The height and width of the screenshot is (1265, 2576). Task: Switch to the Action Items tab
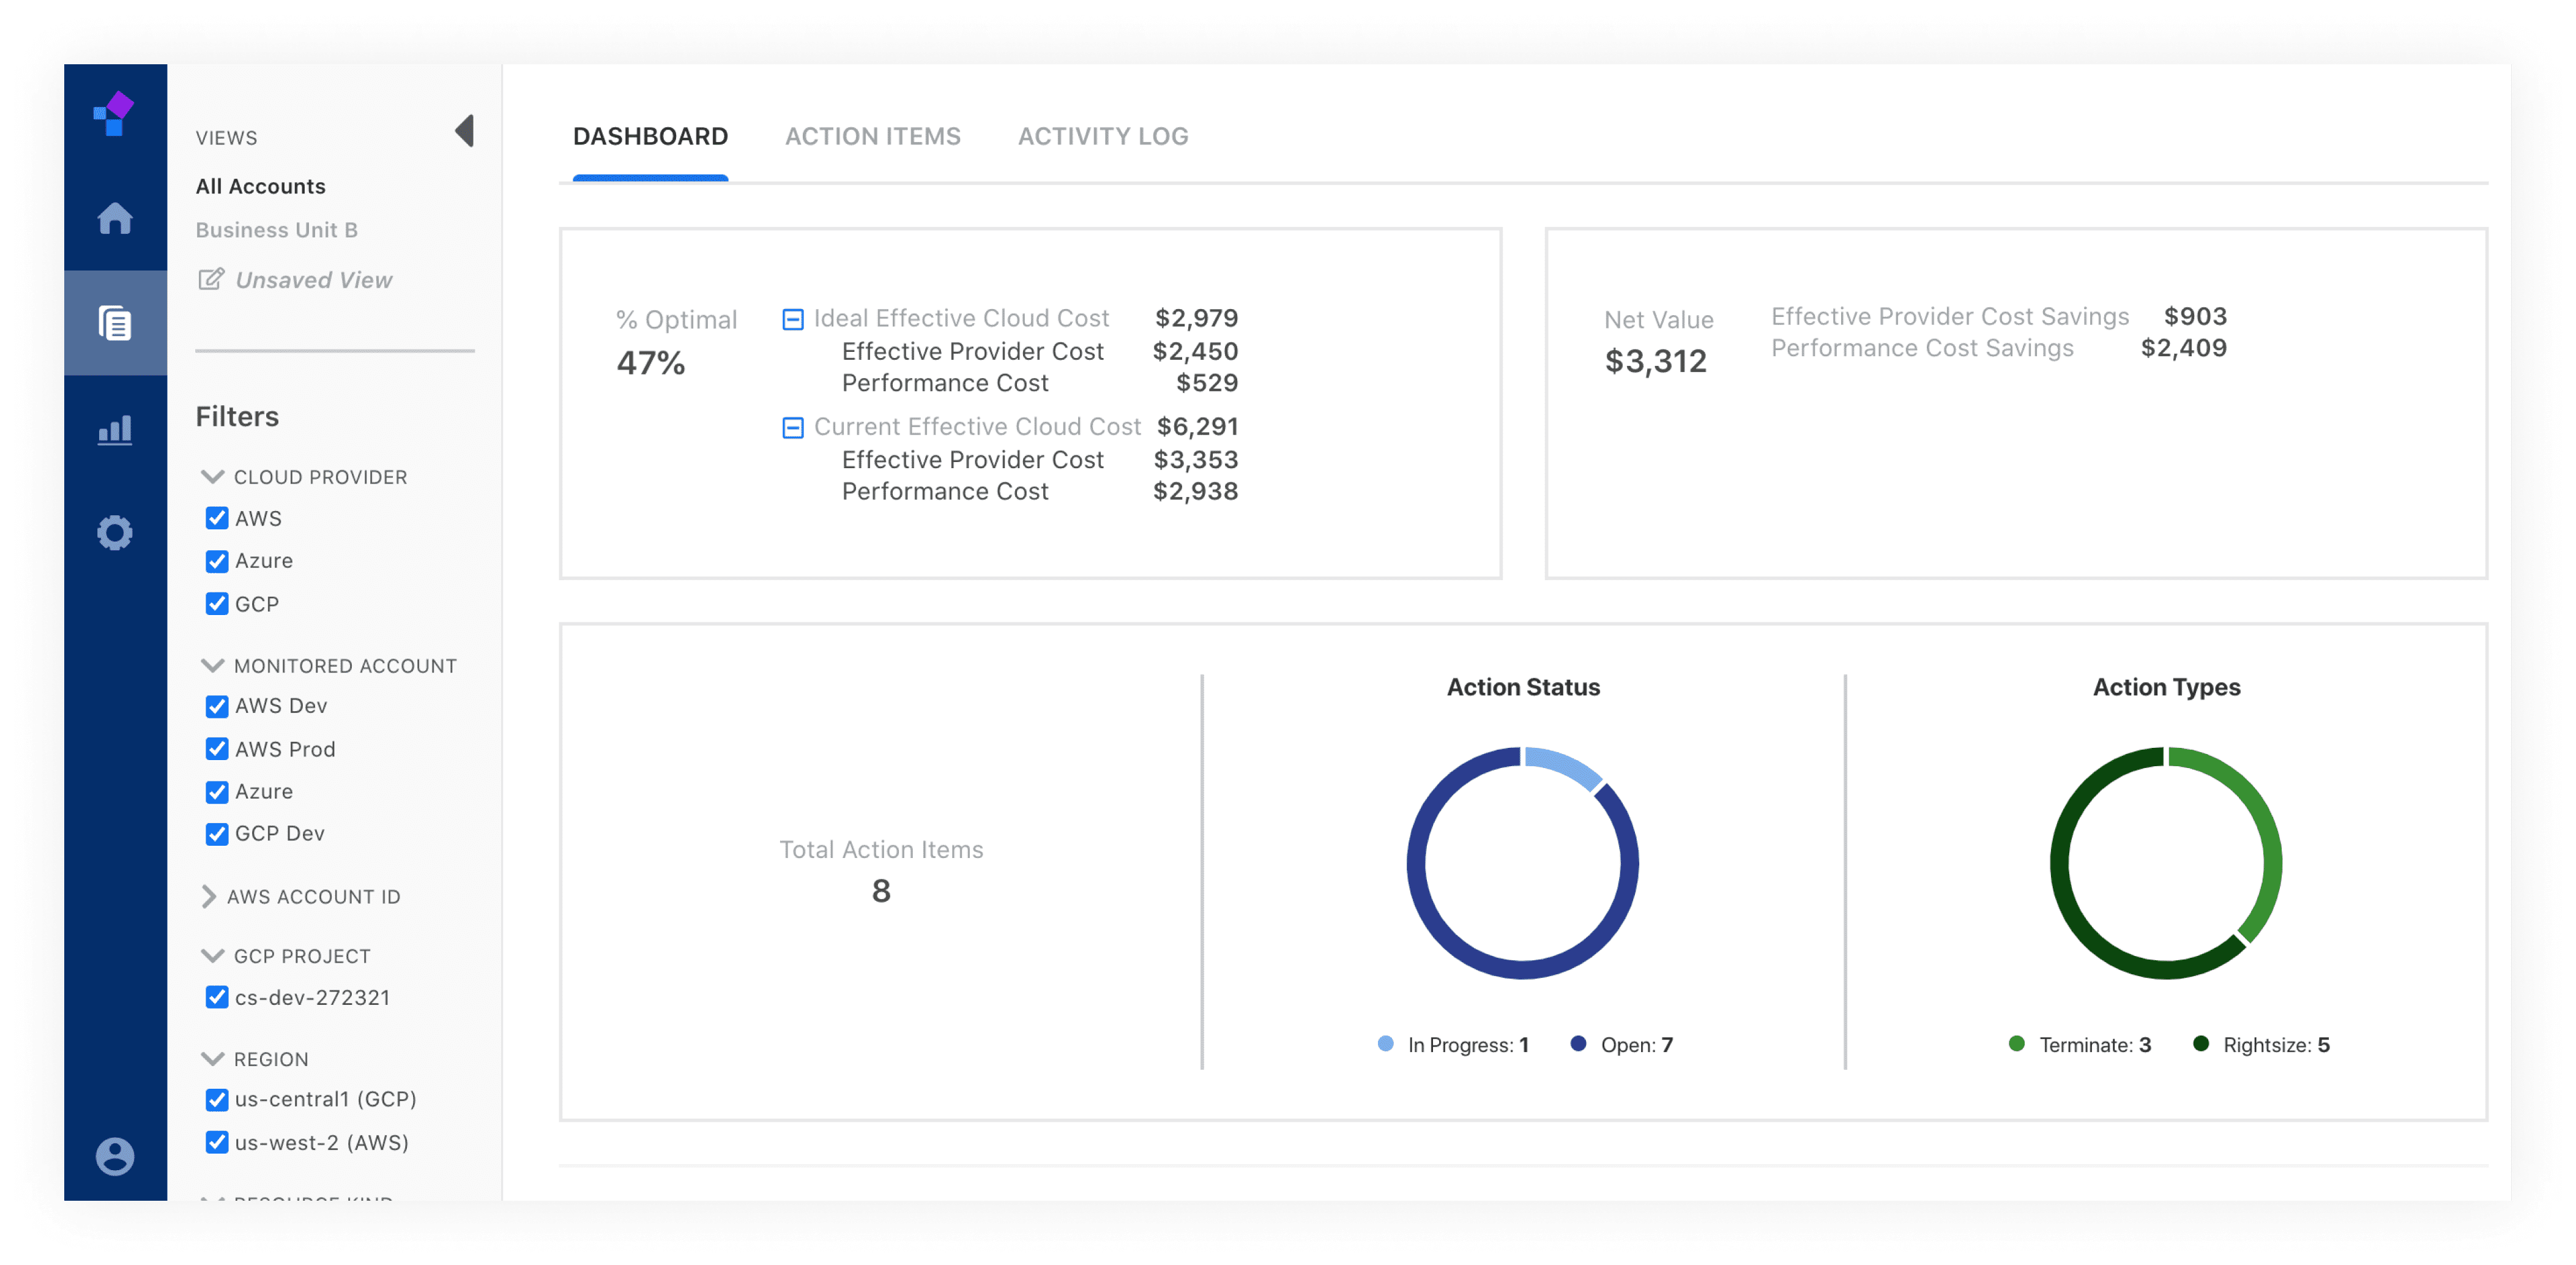point(872,136)
